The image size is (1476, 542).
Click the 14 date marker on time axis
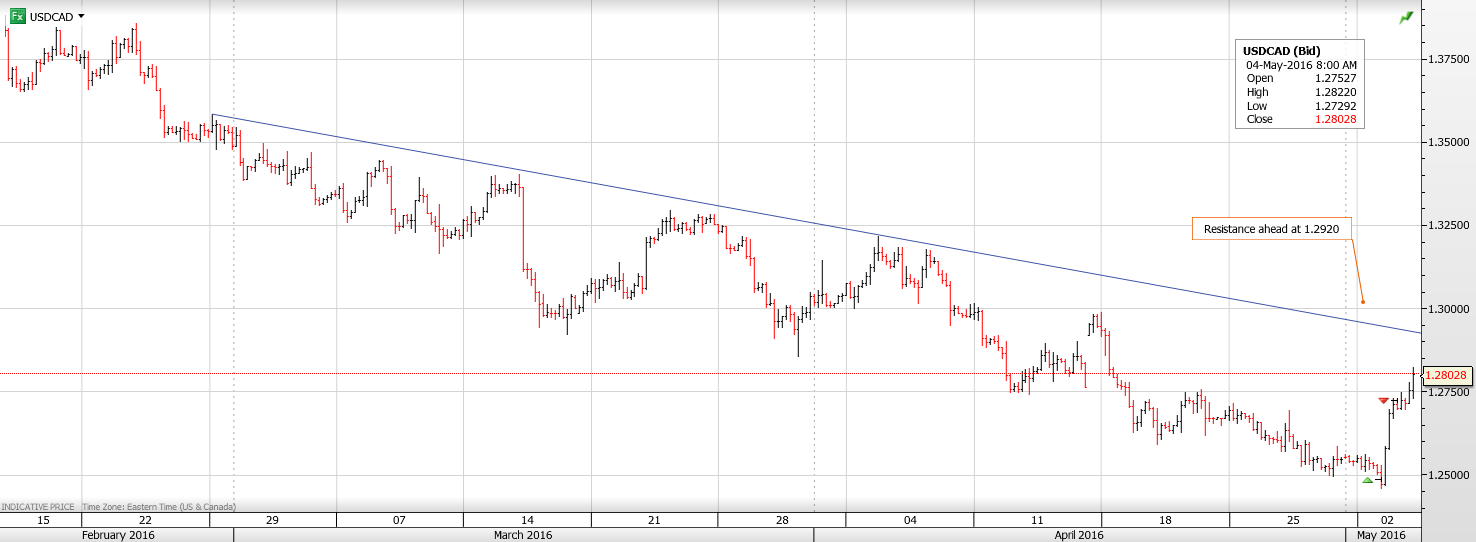tap(527, 520)
